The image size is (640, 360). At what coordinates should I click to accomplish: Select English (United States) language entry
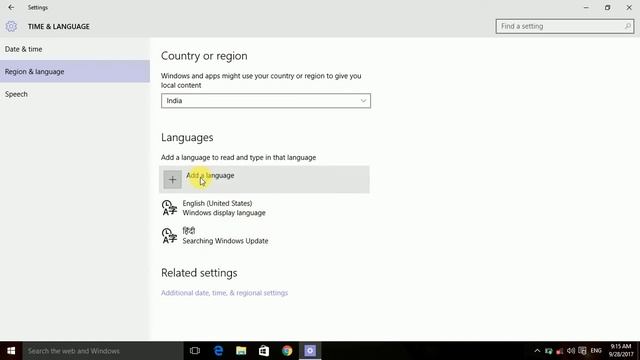tap(264, 208)
